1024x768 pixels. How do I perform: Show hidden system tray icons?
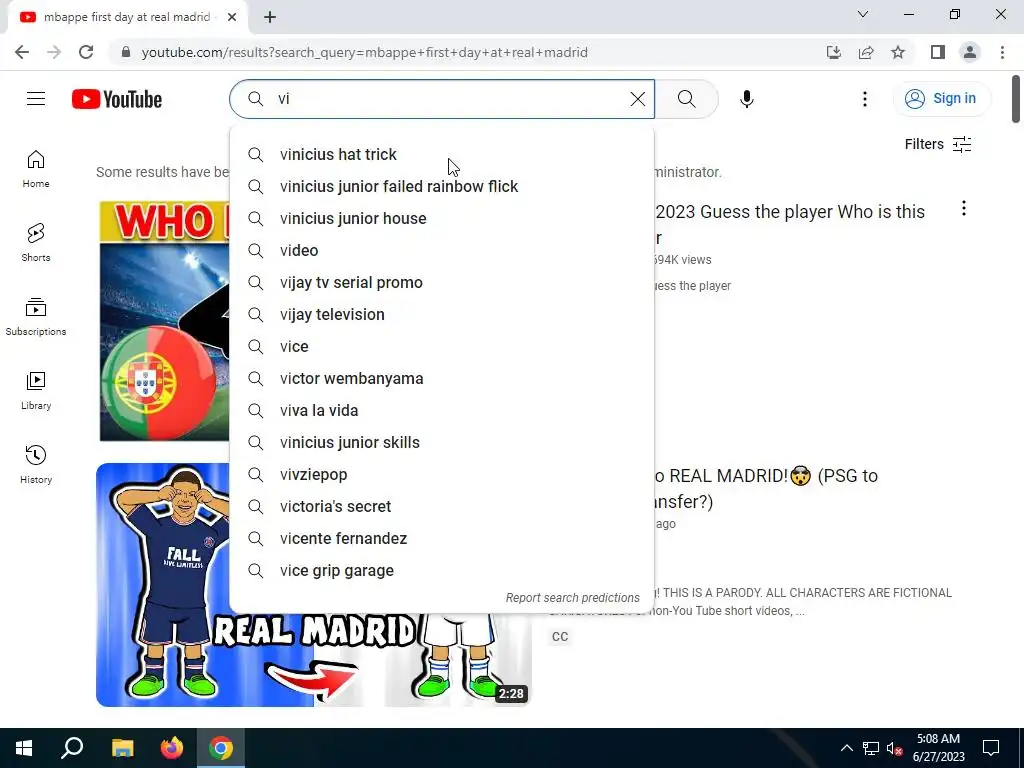846,748
